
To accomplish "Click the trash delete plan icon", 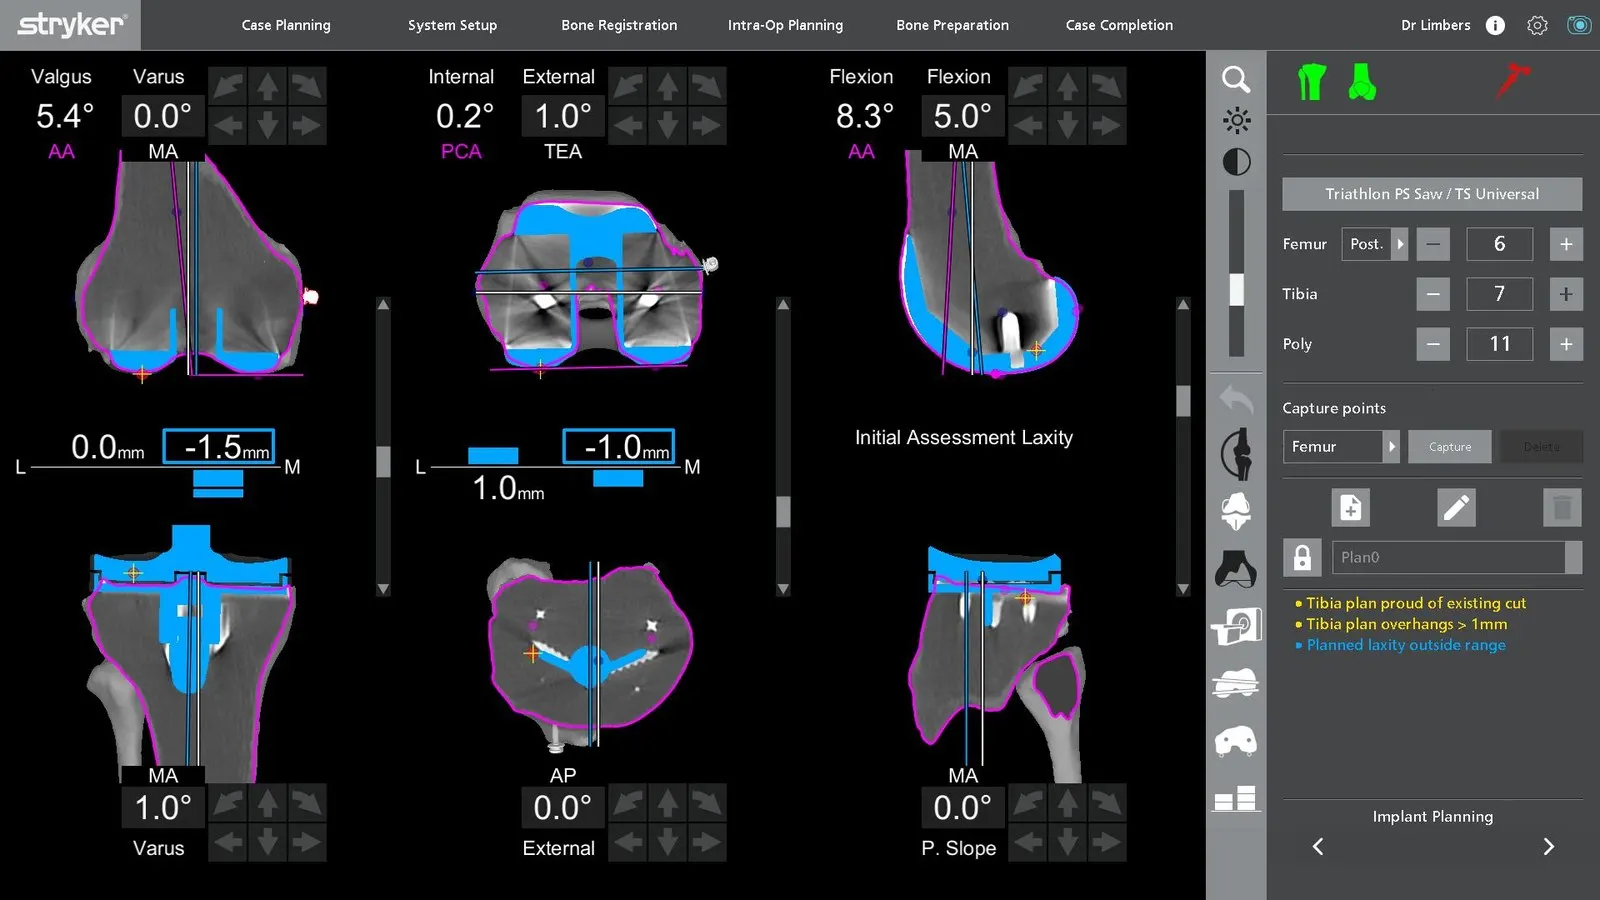I will 1562,508.
